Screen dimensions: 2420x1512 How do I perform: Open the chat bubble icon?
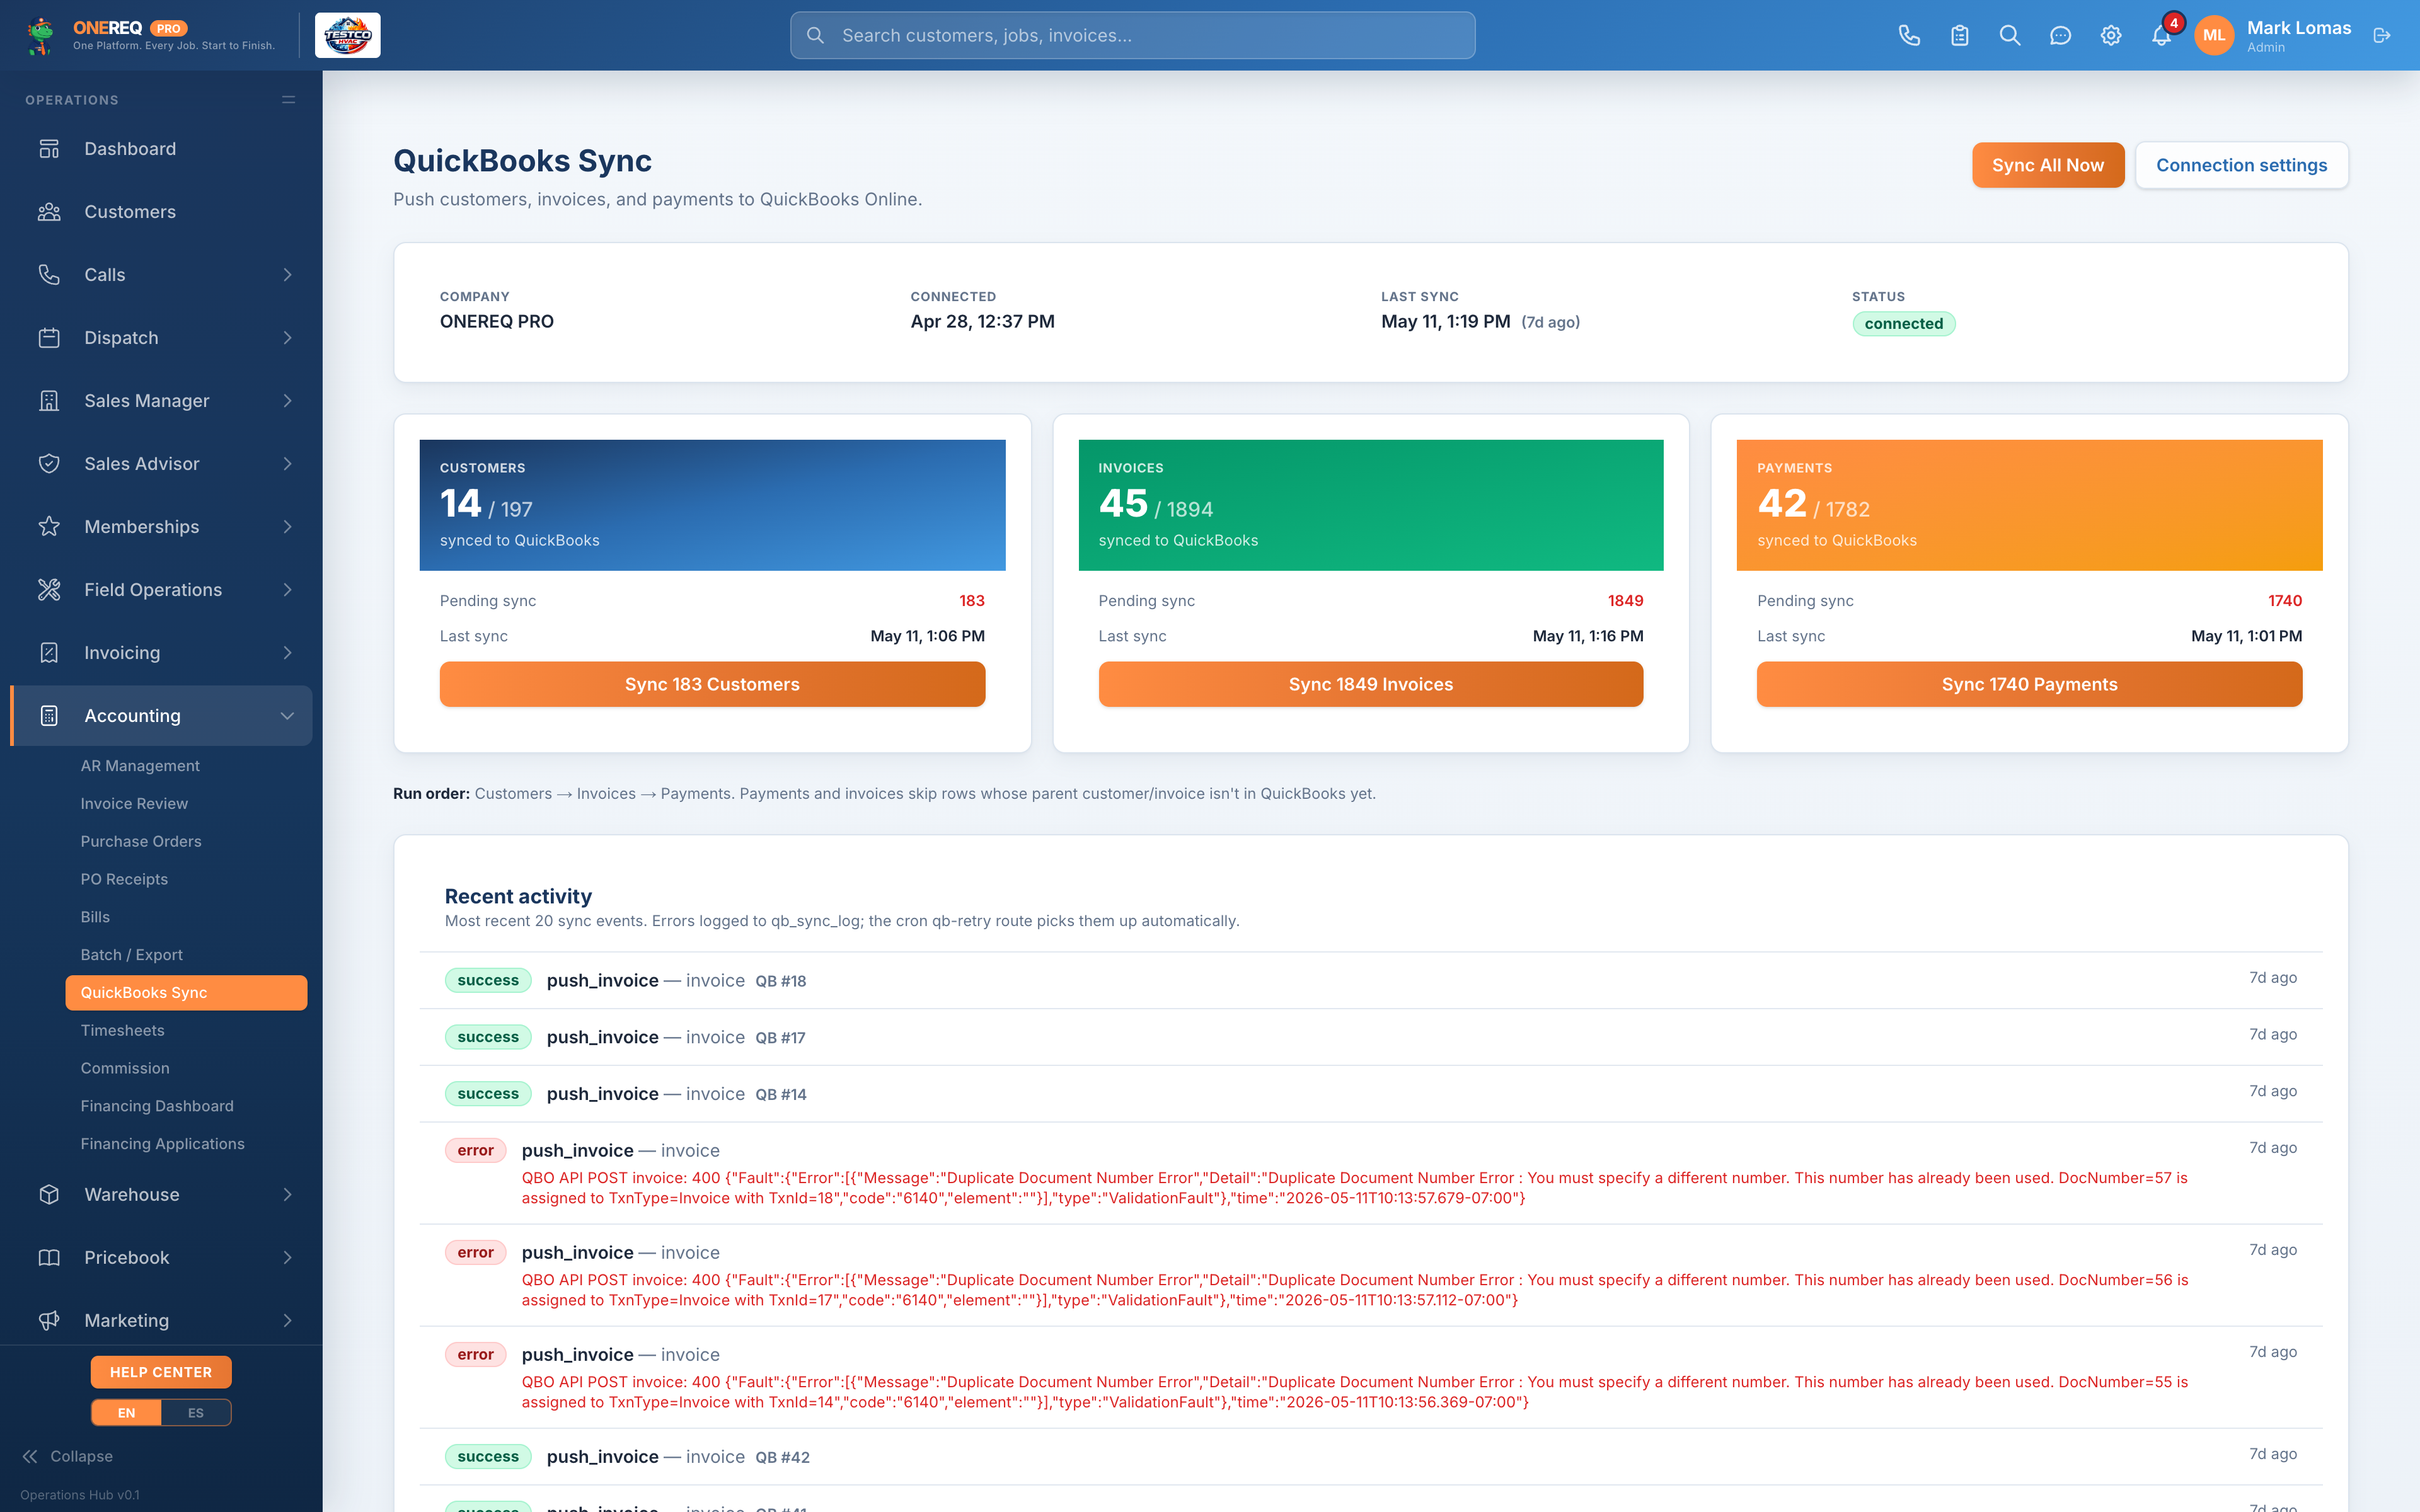tap(2060, 36)
